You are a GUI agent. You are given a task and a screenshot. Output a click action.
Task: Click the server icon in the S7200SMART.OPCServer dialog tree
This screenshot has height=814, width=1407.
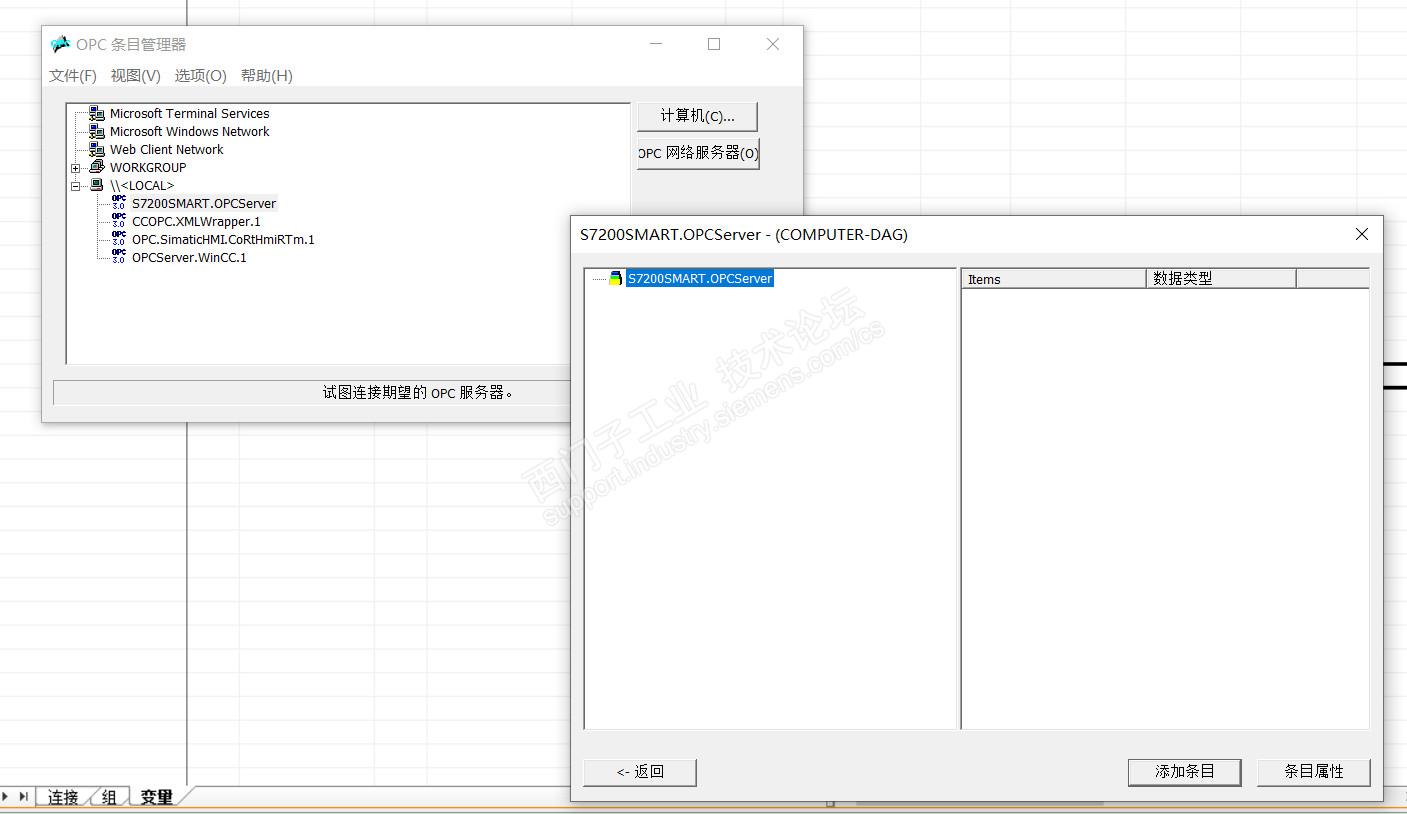(616, 278)
